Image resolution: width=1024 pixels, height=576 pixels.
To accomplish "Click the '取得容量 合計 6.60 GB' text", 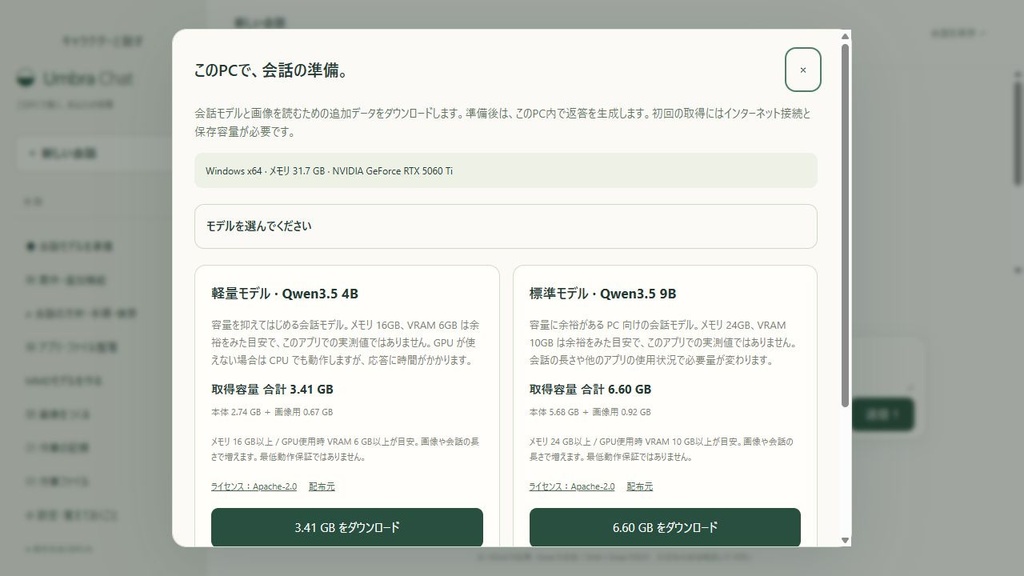I will click(590, 389).
